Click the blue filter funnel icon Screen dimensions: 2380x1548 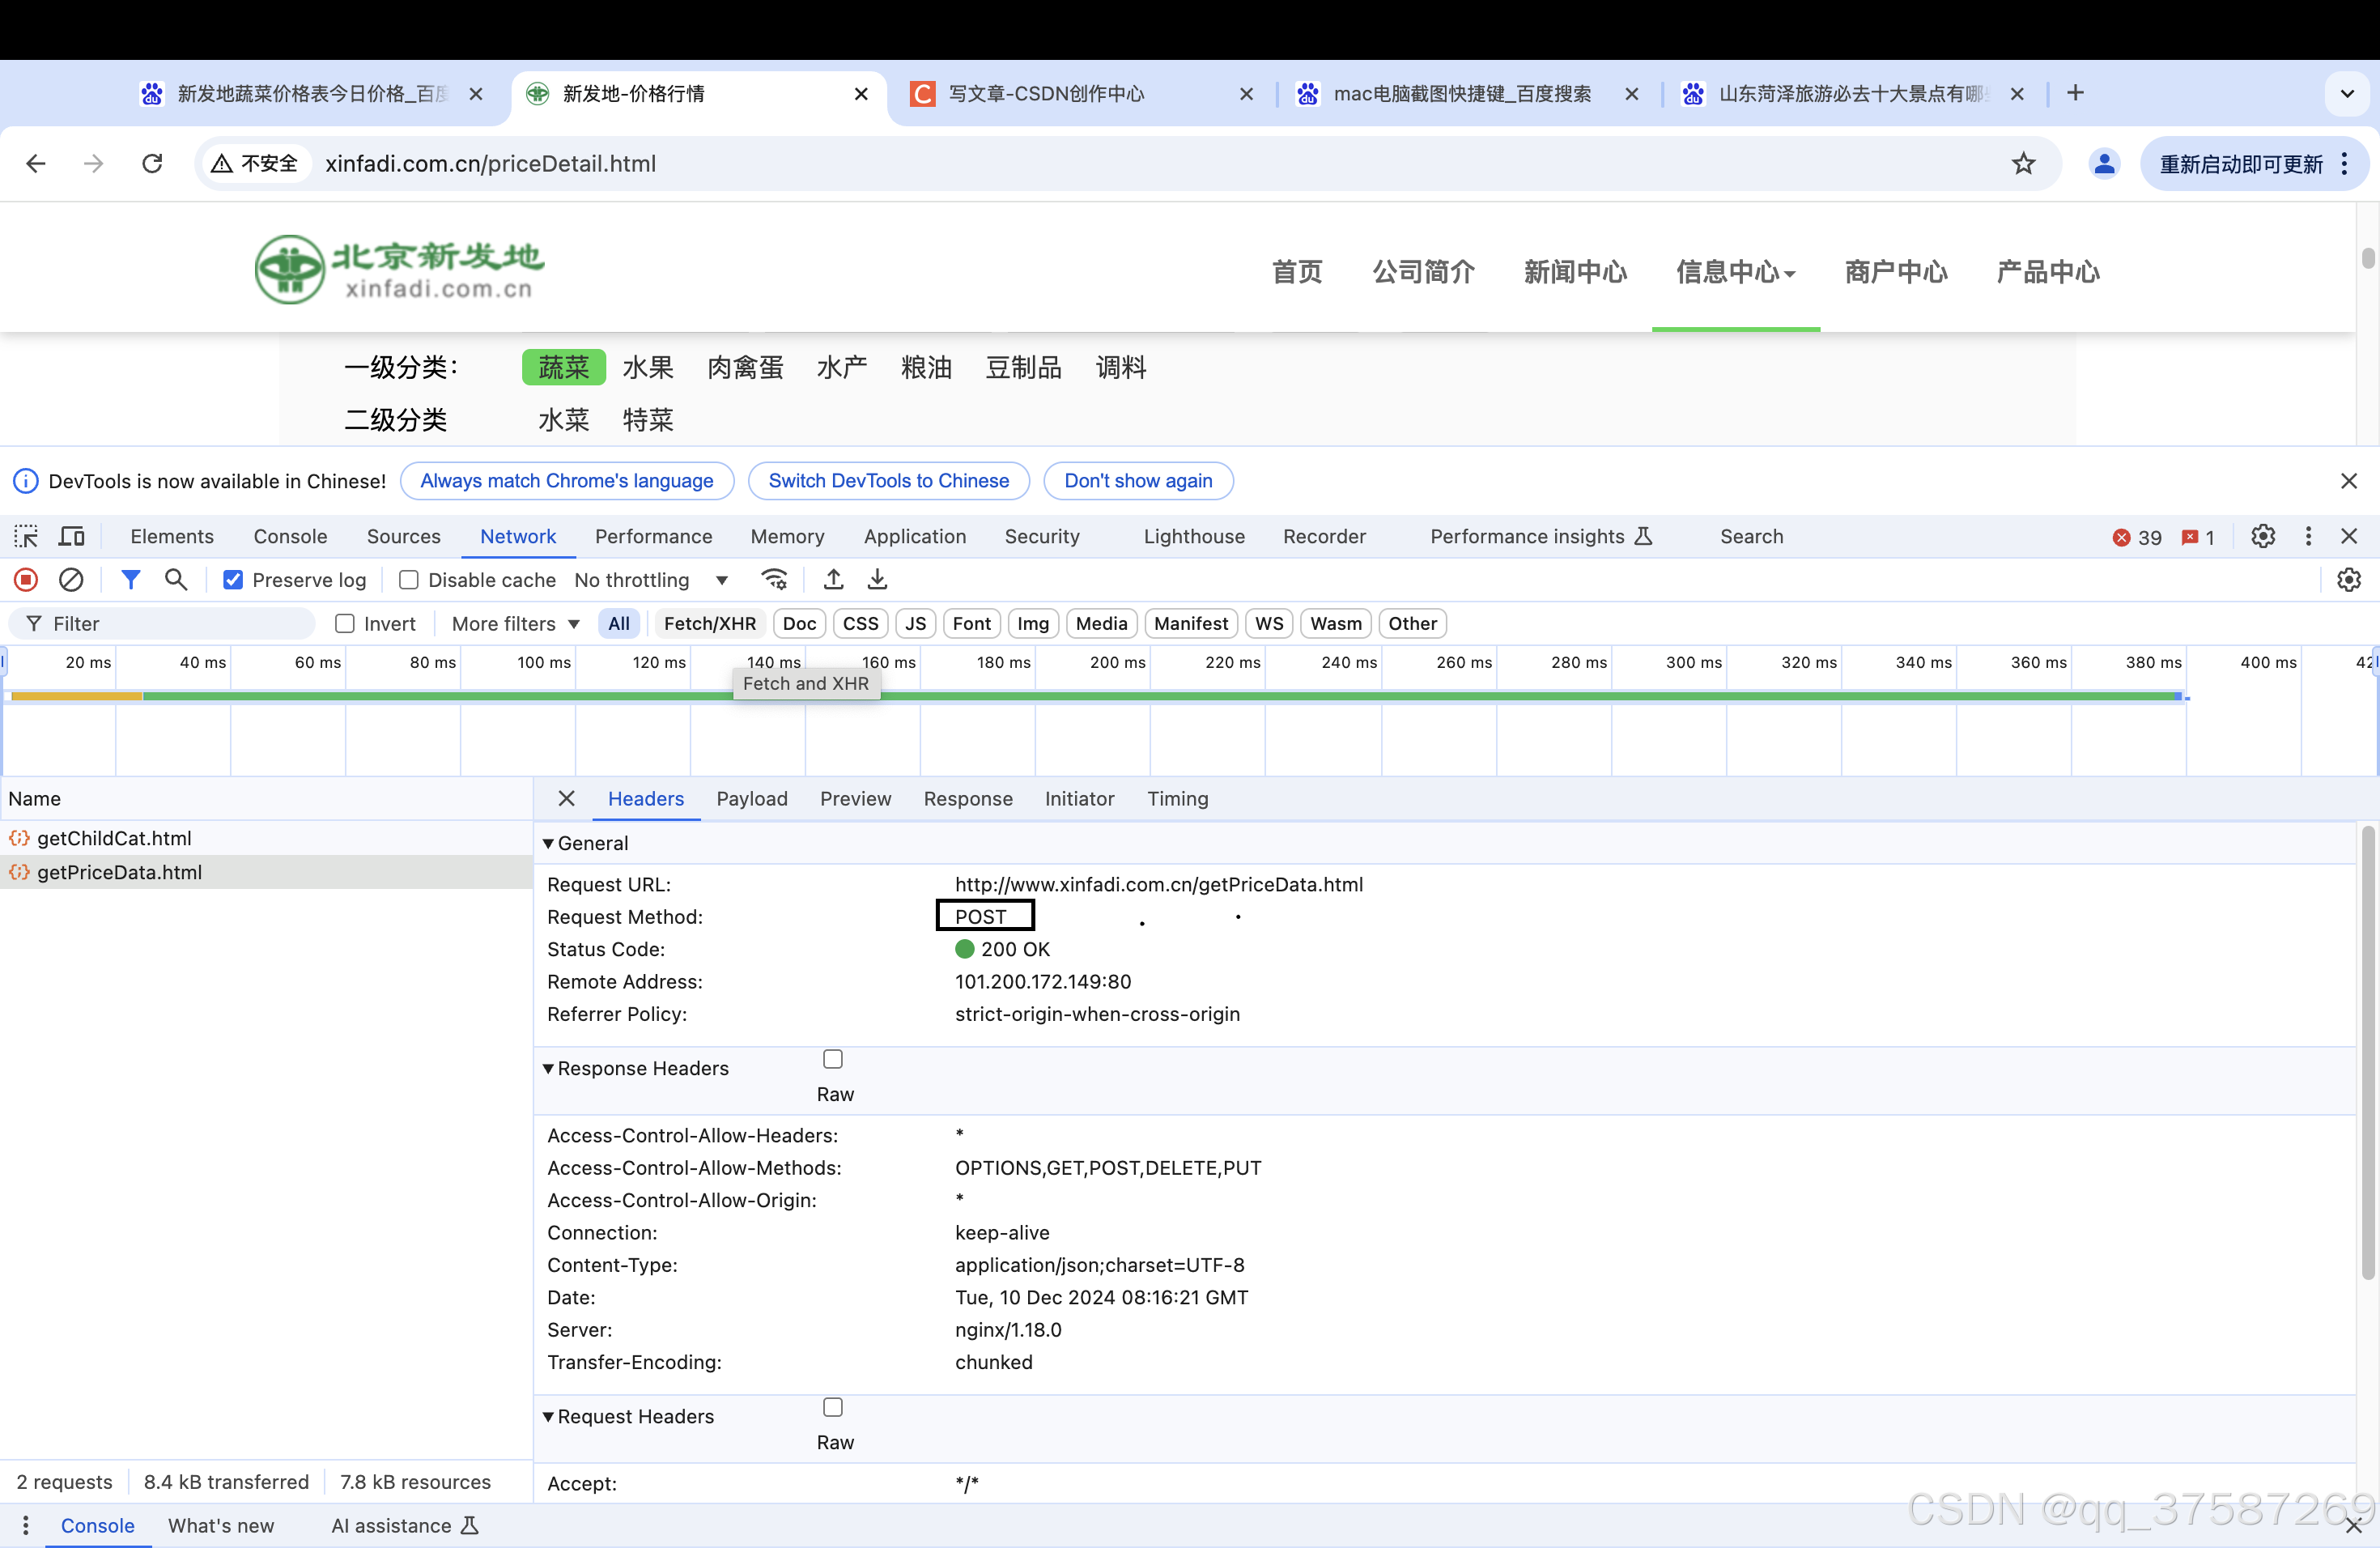click(130, 580)
